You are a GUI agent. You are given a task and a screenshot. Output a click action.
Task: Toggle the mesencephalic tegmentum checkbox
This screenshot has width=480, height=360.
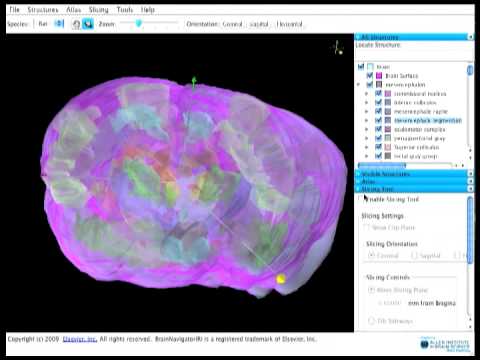pos(378,120)
